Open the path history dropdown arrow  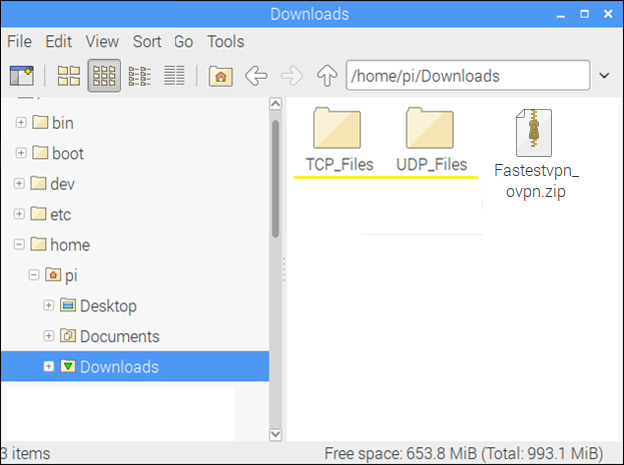point(604,76)
